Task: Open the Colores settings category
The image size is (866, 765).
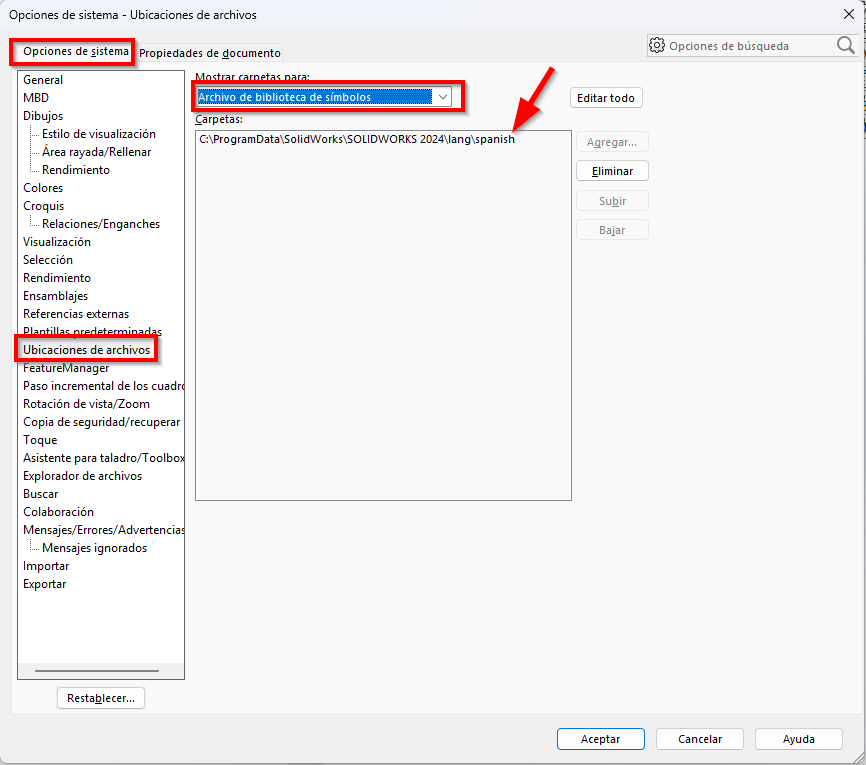Action: pyautogui.click(x=43, y=188)
